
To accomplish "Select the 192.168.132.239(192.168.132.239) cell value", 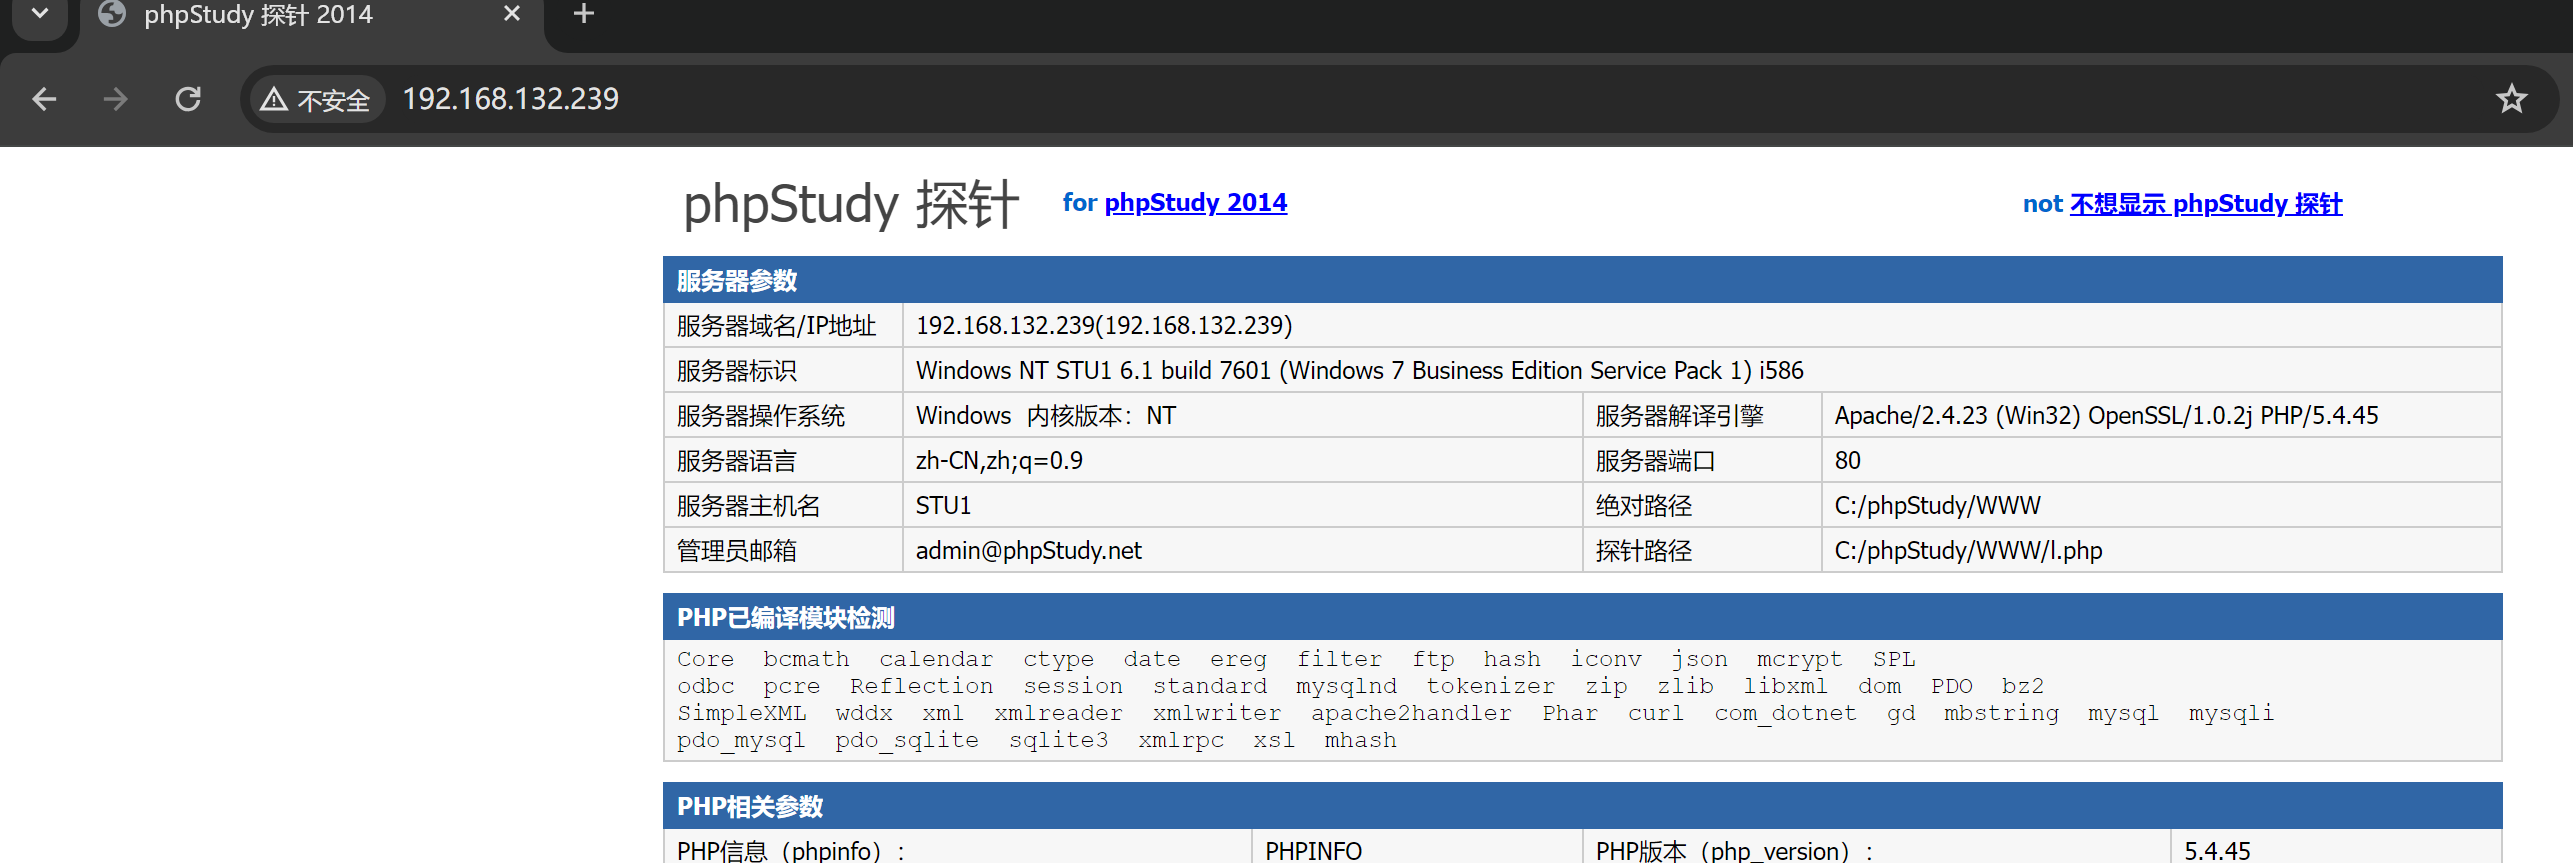I will point(1104,326).
